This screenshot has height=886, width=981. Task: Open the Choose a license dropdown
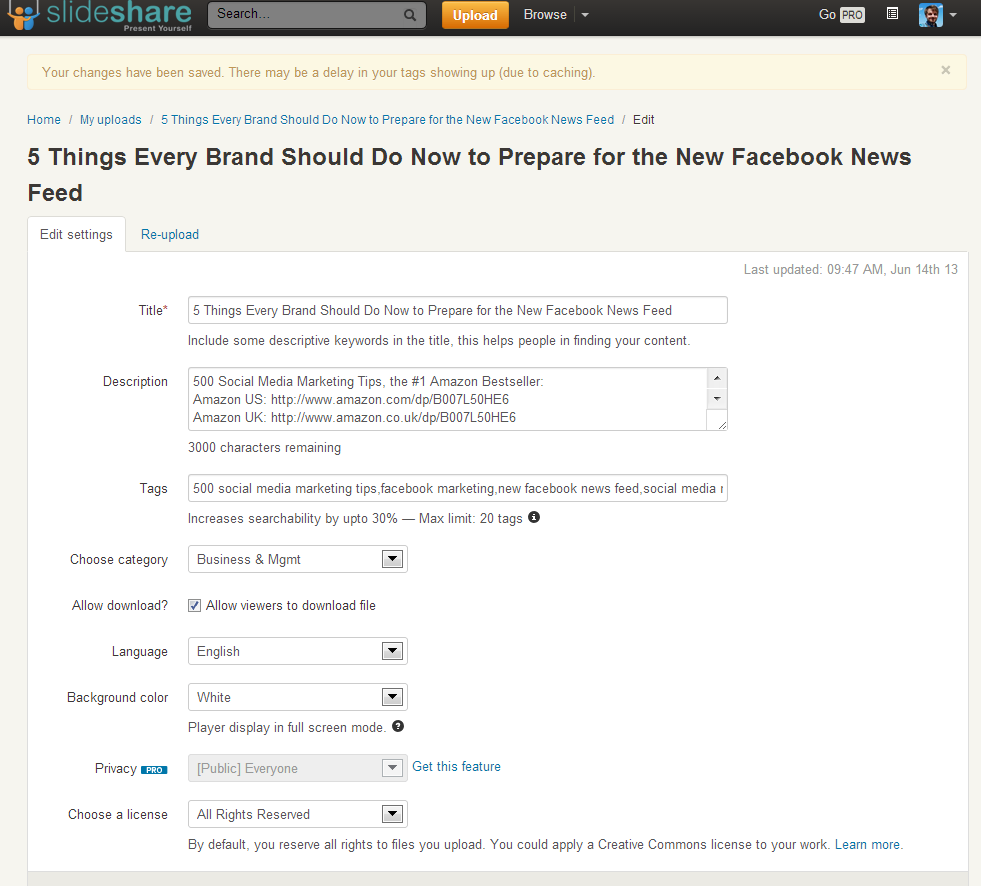coord(298,814)
